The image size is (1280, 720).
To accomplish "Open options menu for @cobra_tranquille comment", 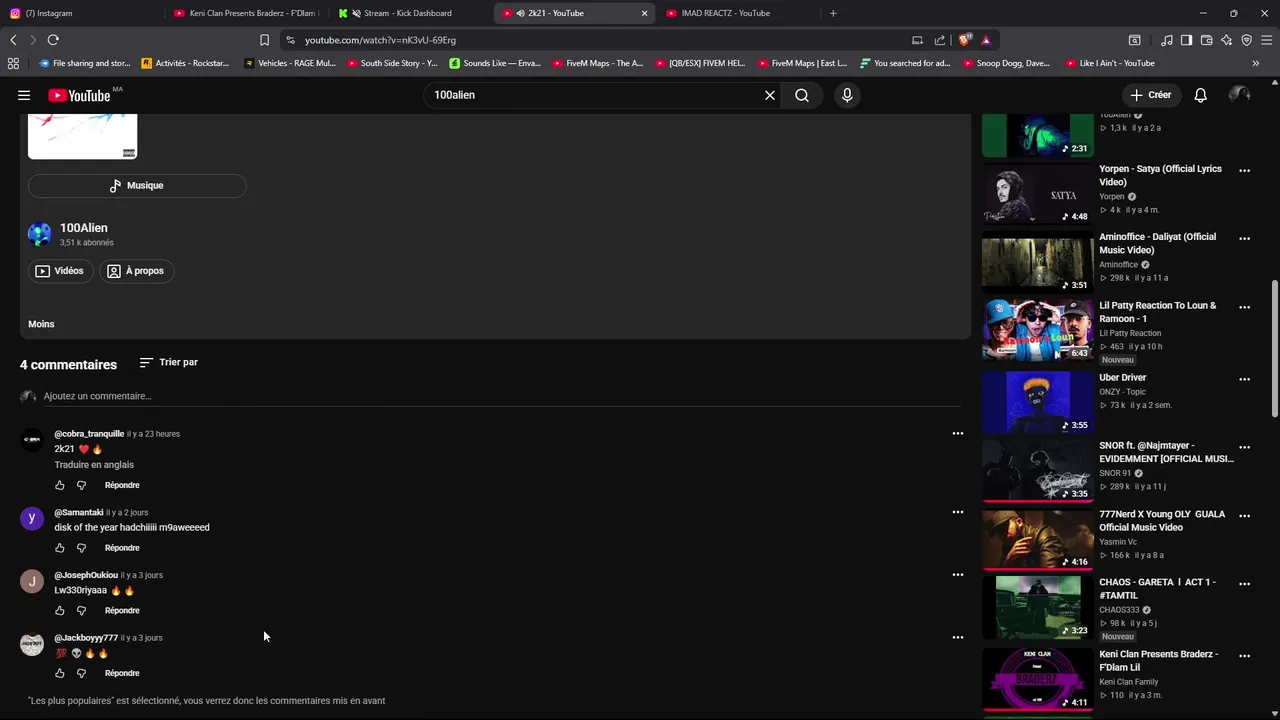I will [x=958, y=433].
